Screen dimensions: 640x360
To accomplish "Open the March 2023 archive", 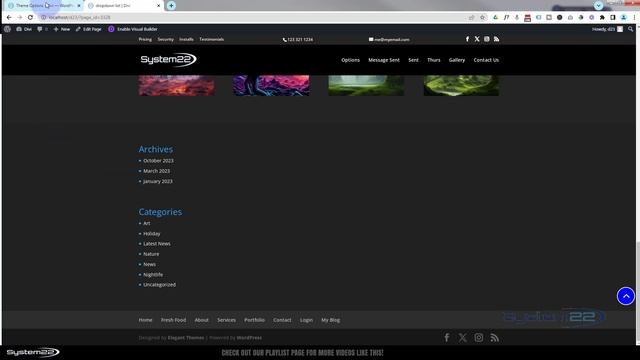I will point(156,171).
